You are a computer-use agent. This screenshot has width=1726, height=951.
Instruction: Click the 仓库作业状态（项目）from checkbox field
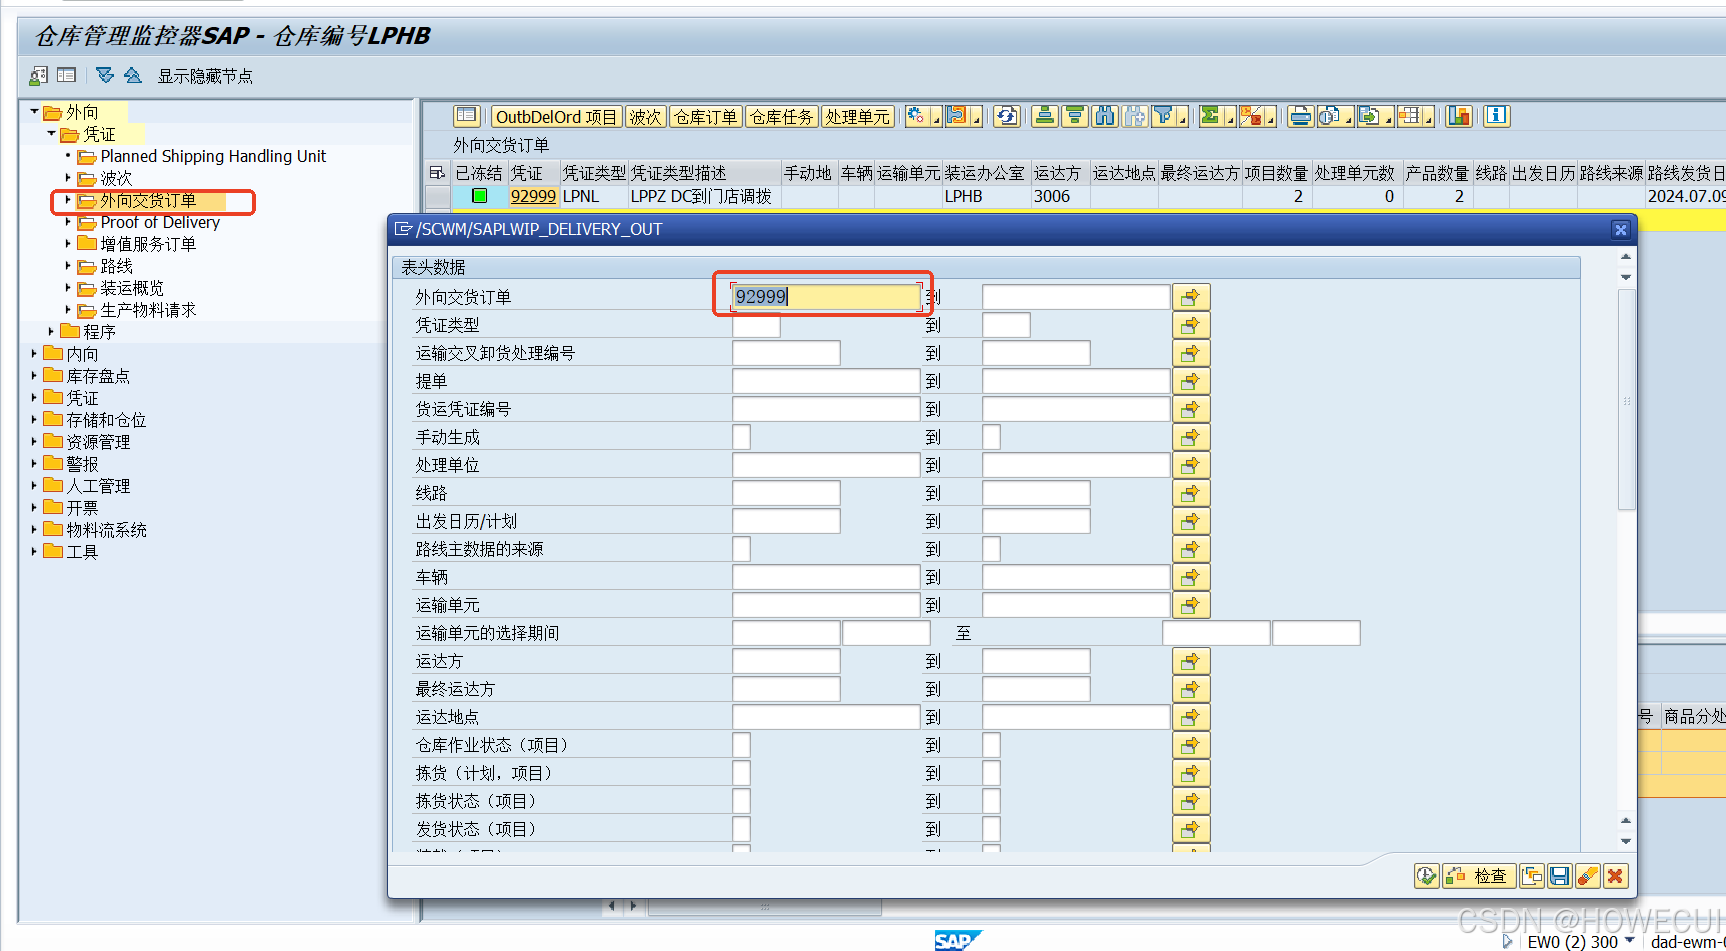[741, 745]
